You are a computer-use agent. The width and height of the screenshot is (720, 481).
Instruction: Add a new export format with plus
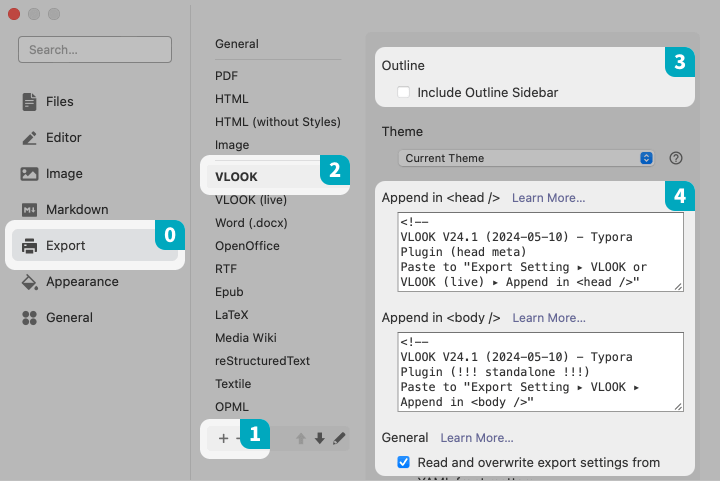[224, 438]
